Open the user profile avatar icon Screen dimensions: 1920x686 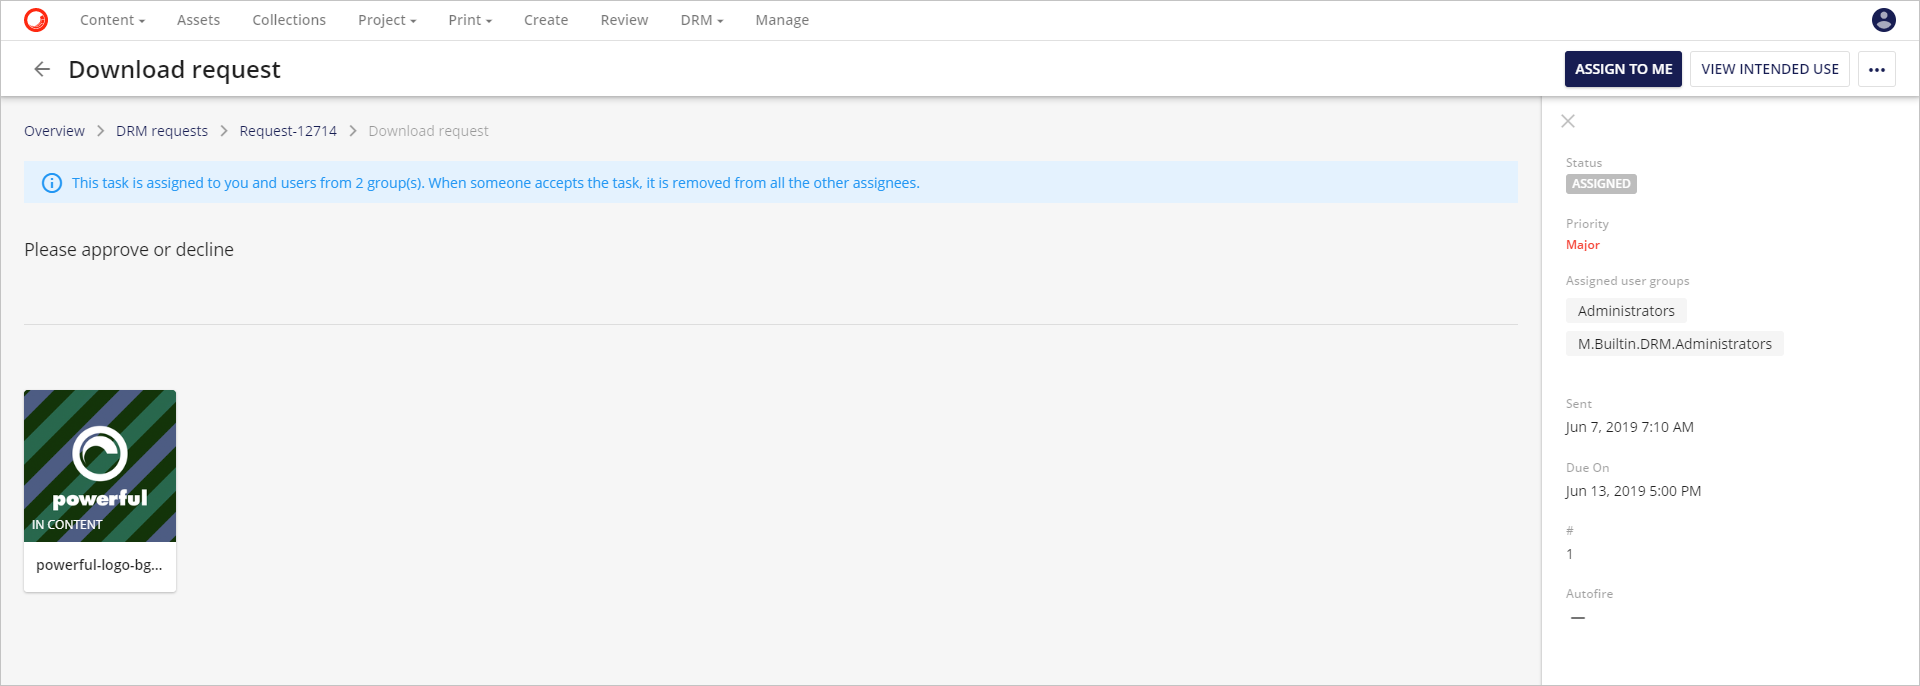pos(1883,20)
